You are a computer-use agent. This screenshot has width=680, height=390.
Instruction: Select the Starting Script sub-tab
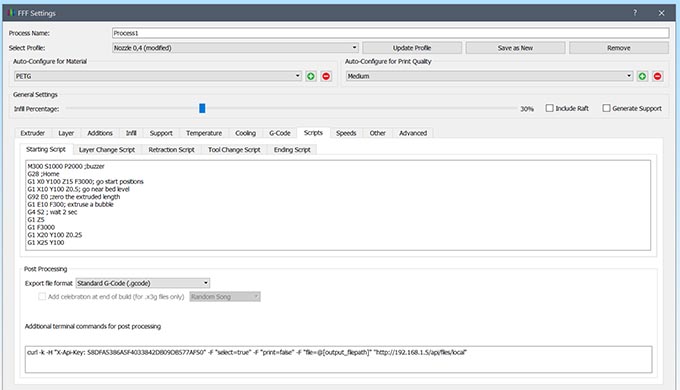pyautogui.click(x=46, y=149)
